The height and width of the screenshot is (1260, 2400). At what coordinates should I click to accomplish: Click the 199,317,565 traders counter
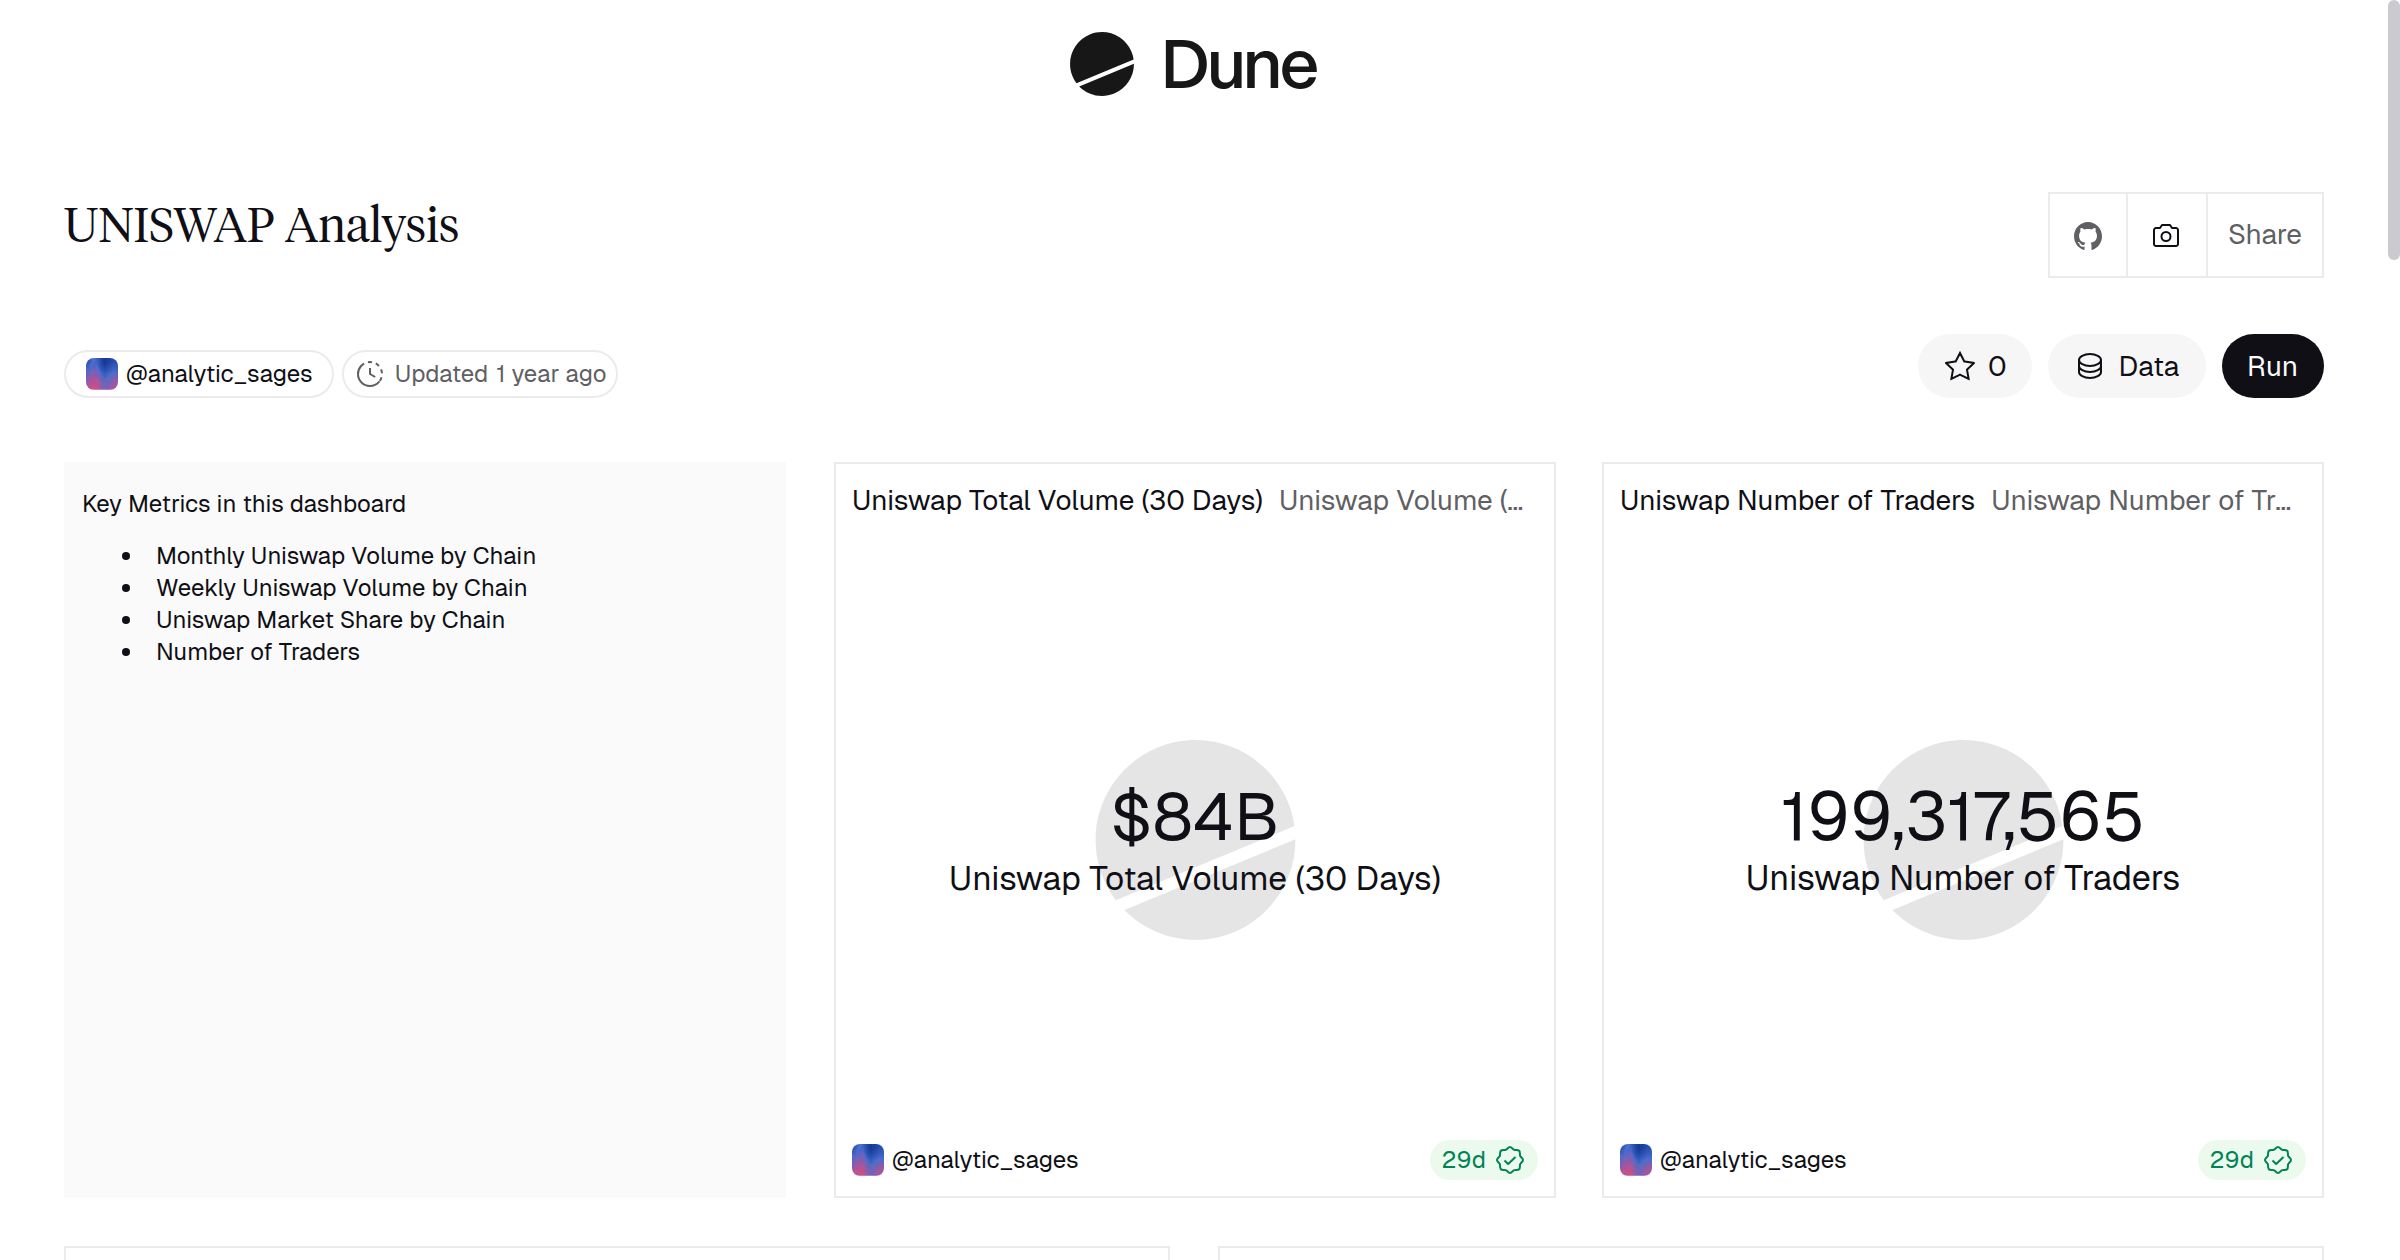point(1961,817)
